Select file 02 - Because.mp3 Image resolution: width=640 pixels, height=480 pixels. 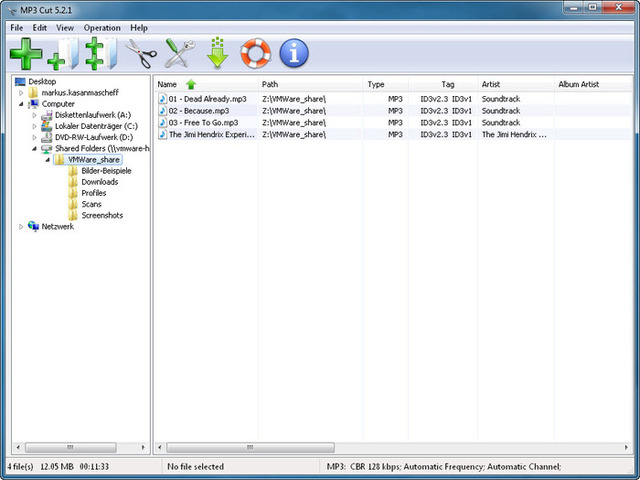pyautogui.click(x=199, y=111)
